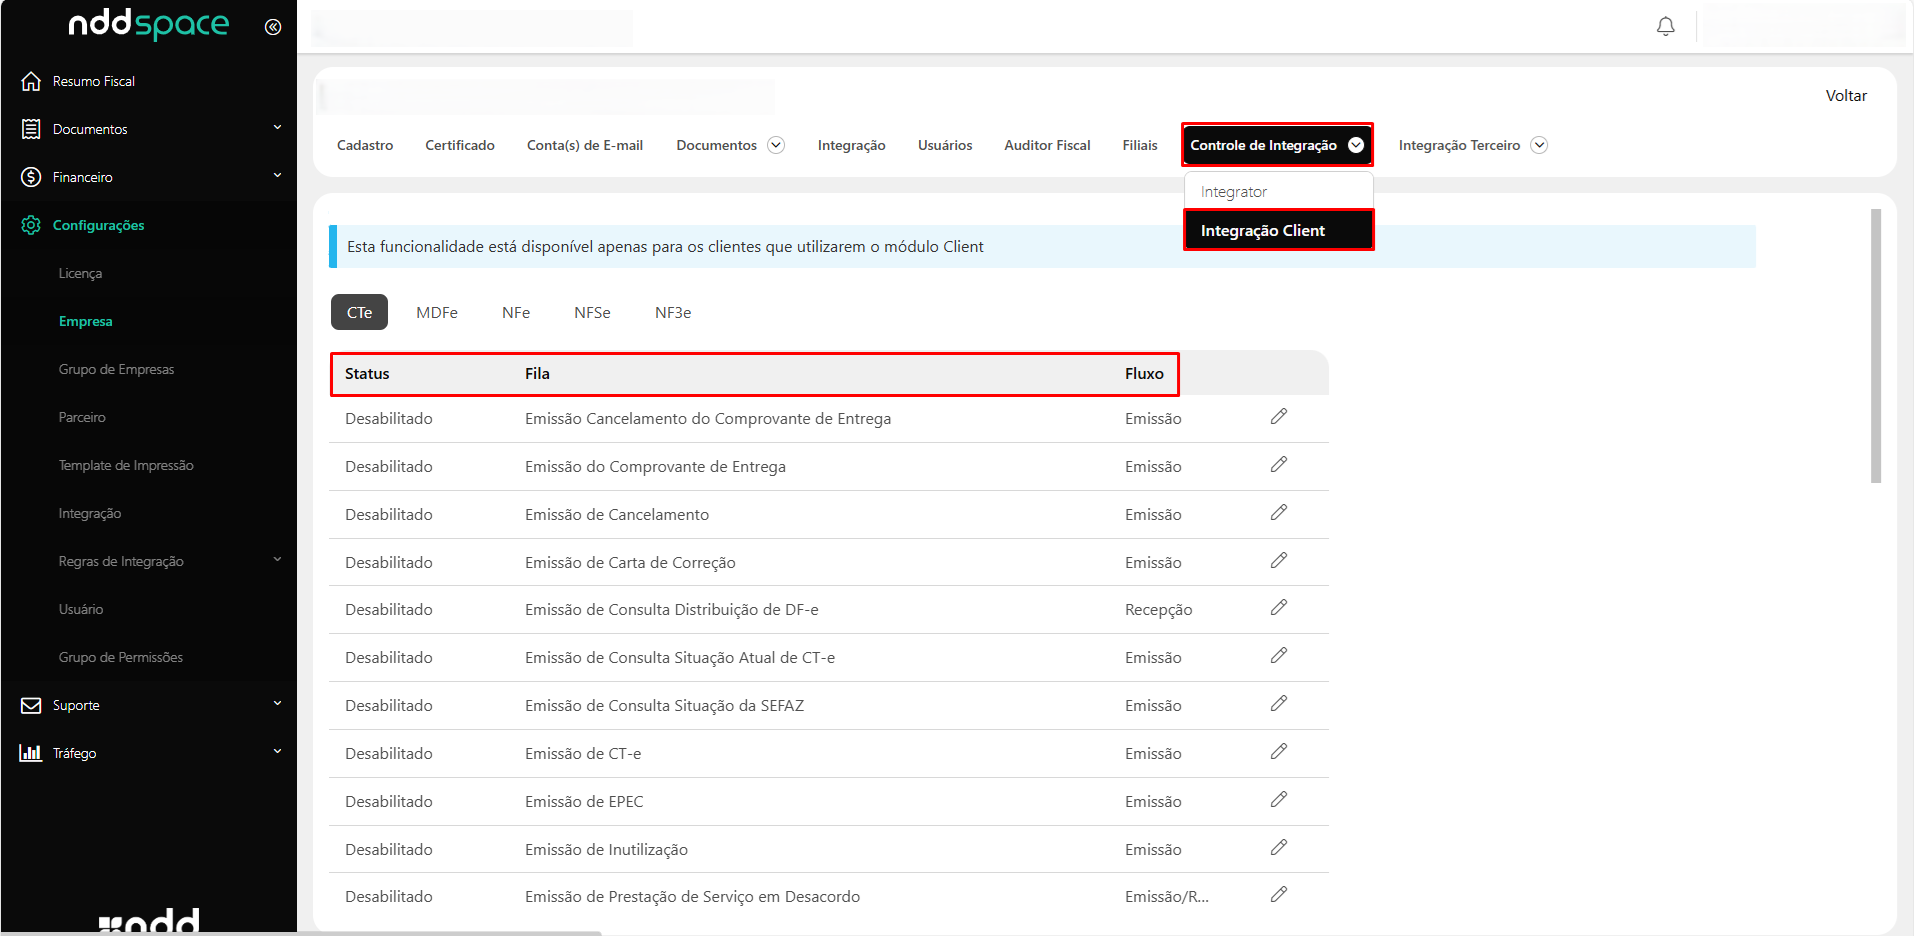Edit Emissão de EPEC with pencil icon
Screen dimensions: 1914x936
coord(1278,800)
